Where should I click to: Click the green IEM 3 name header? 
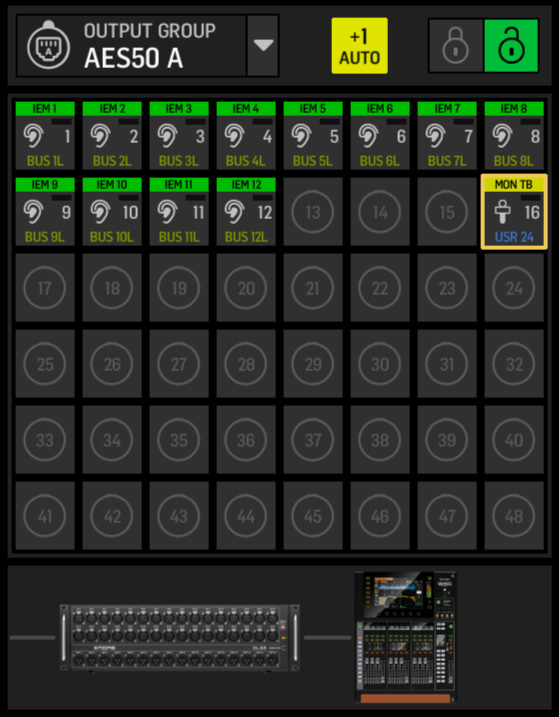179,108
